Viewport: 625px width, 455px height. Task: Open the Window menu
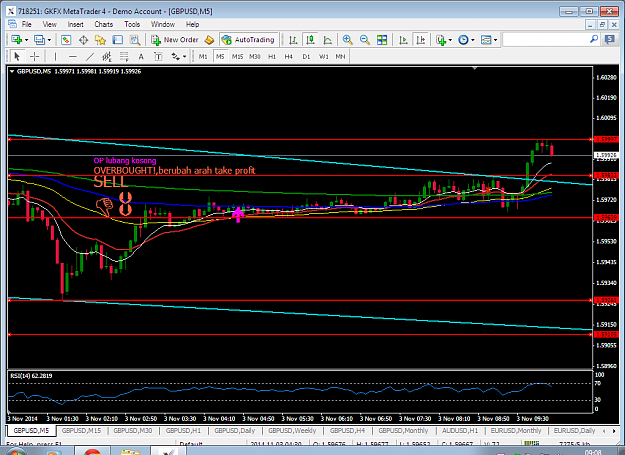click(163, 24)
